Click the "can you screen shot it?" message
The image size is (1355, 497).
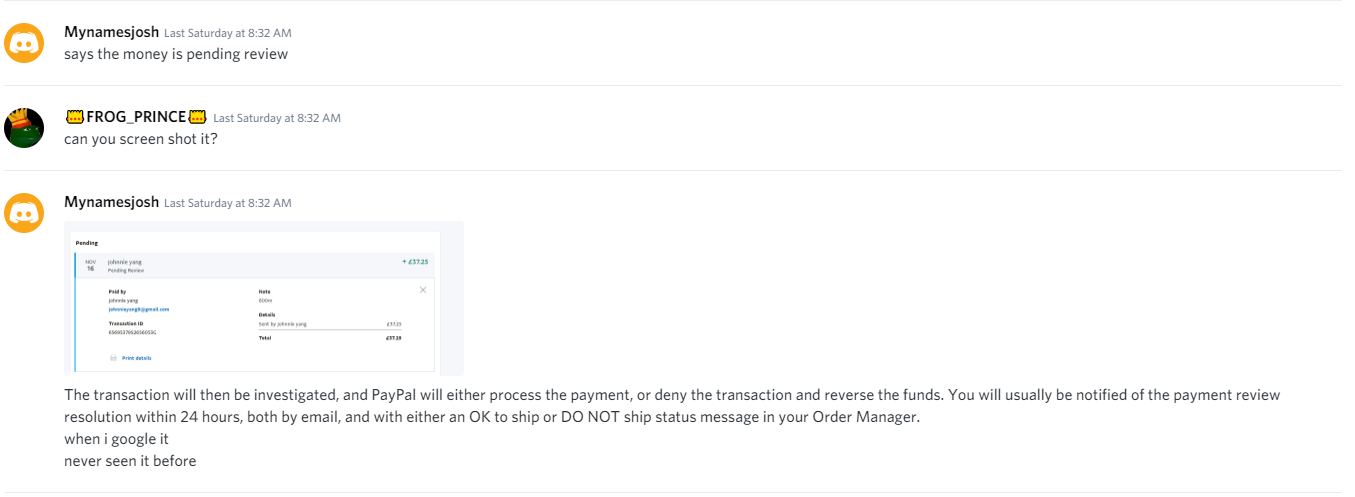tap(141, 139)
